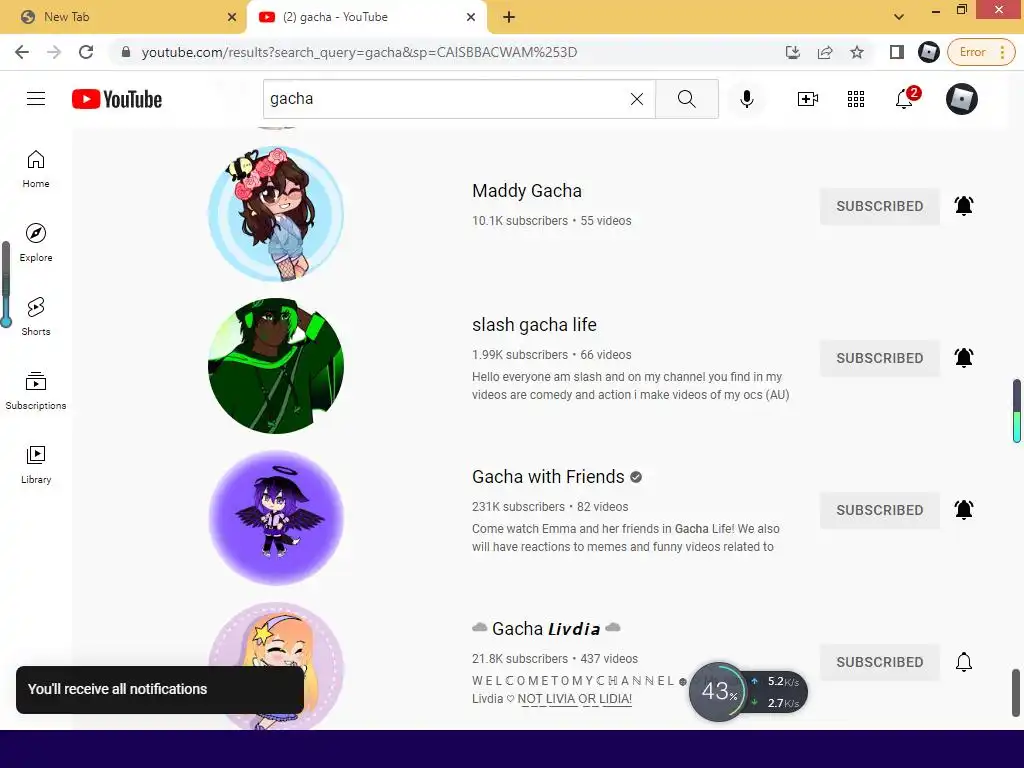Click slash gacha life channel avatar
Screen dimensions: 1024x768
click(x=276, y=366)
